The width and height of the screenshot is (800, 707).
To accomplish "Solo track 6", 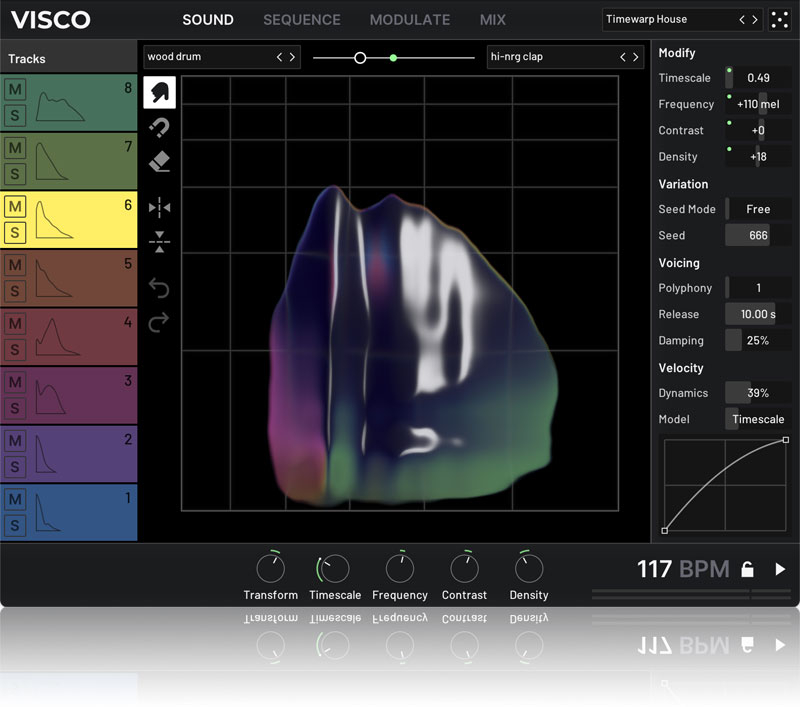I will [x=15, y=233].
